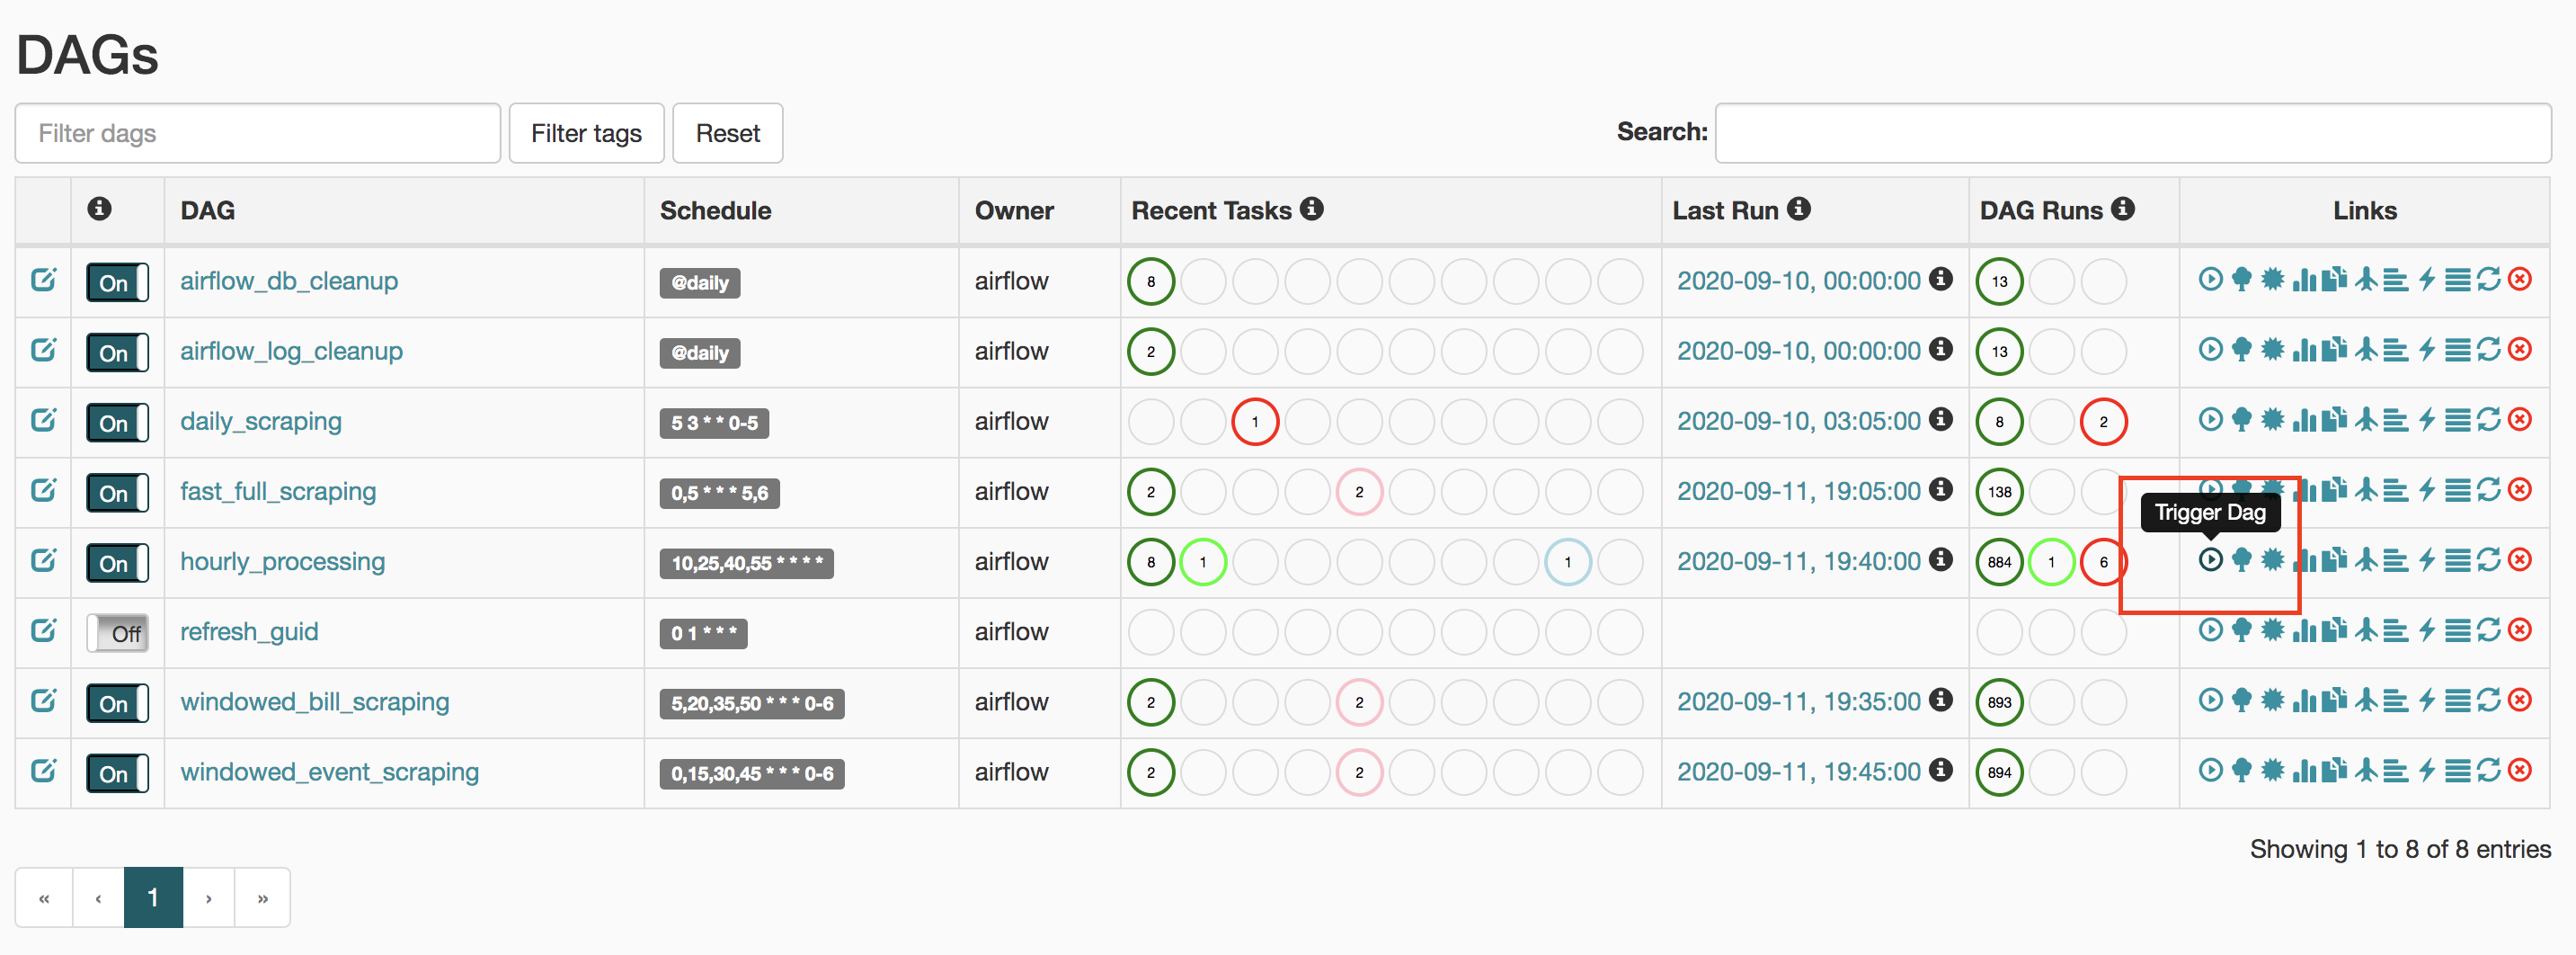
Task: Turn on the refresh_guid DAG
Action: [x=117, y=632]
